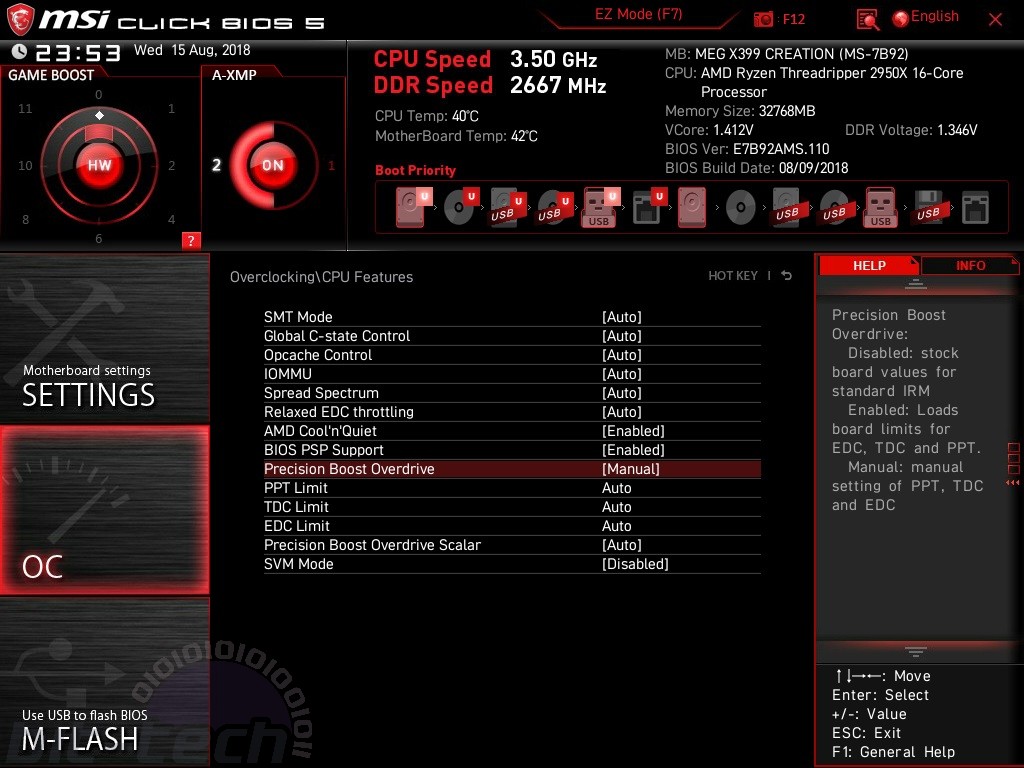Viewport: 1024px width, 768px height.
Task: Select the legacy USB hard drive boot device
Action: pyautogui.click(x=788, y=207)
